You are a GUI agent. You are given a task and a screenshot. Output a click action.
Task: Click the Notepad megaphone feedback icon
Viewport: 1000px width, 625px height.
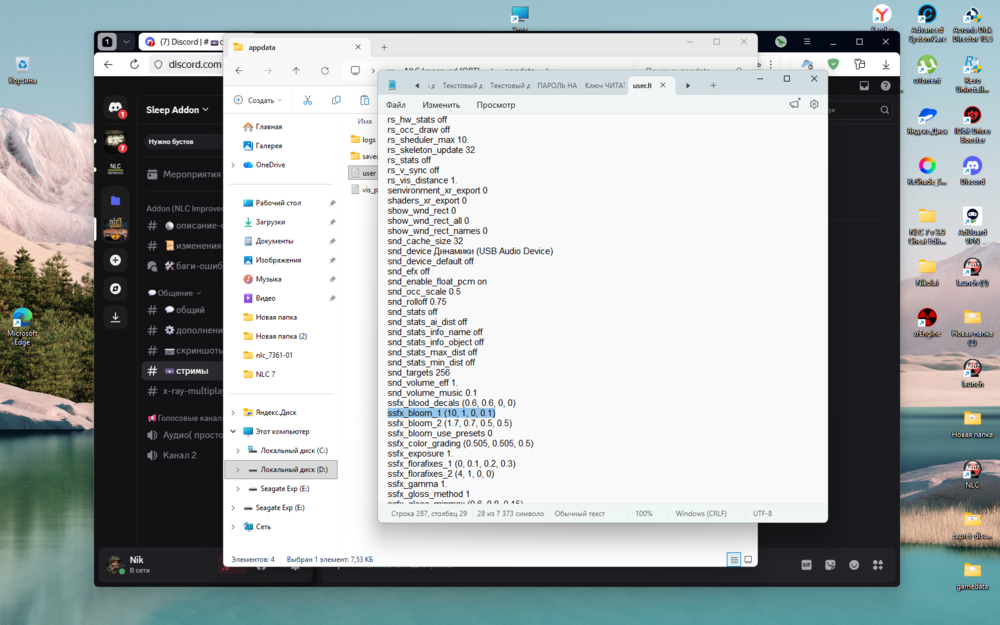point(794,104)
